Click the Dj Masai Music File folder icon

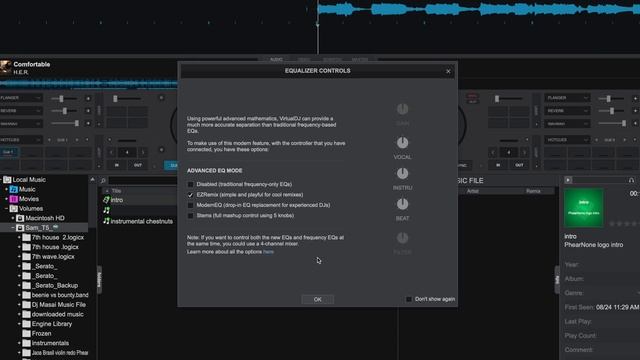pos(27,305)
